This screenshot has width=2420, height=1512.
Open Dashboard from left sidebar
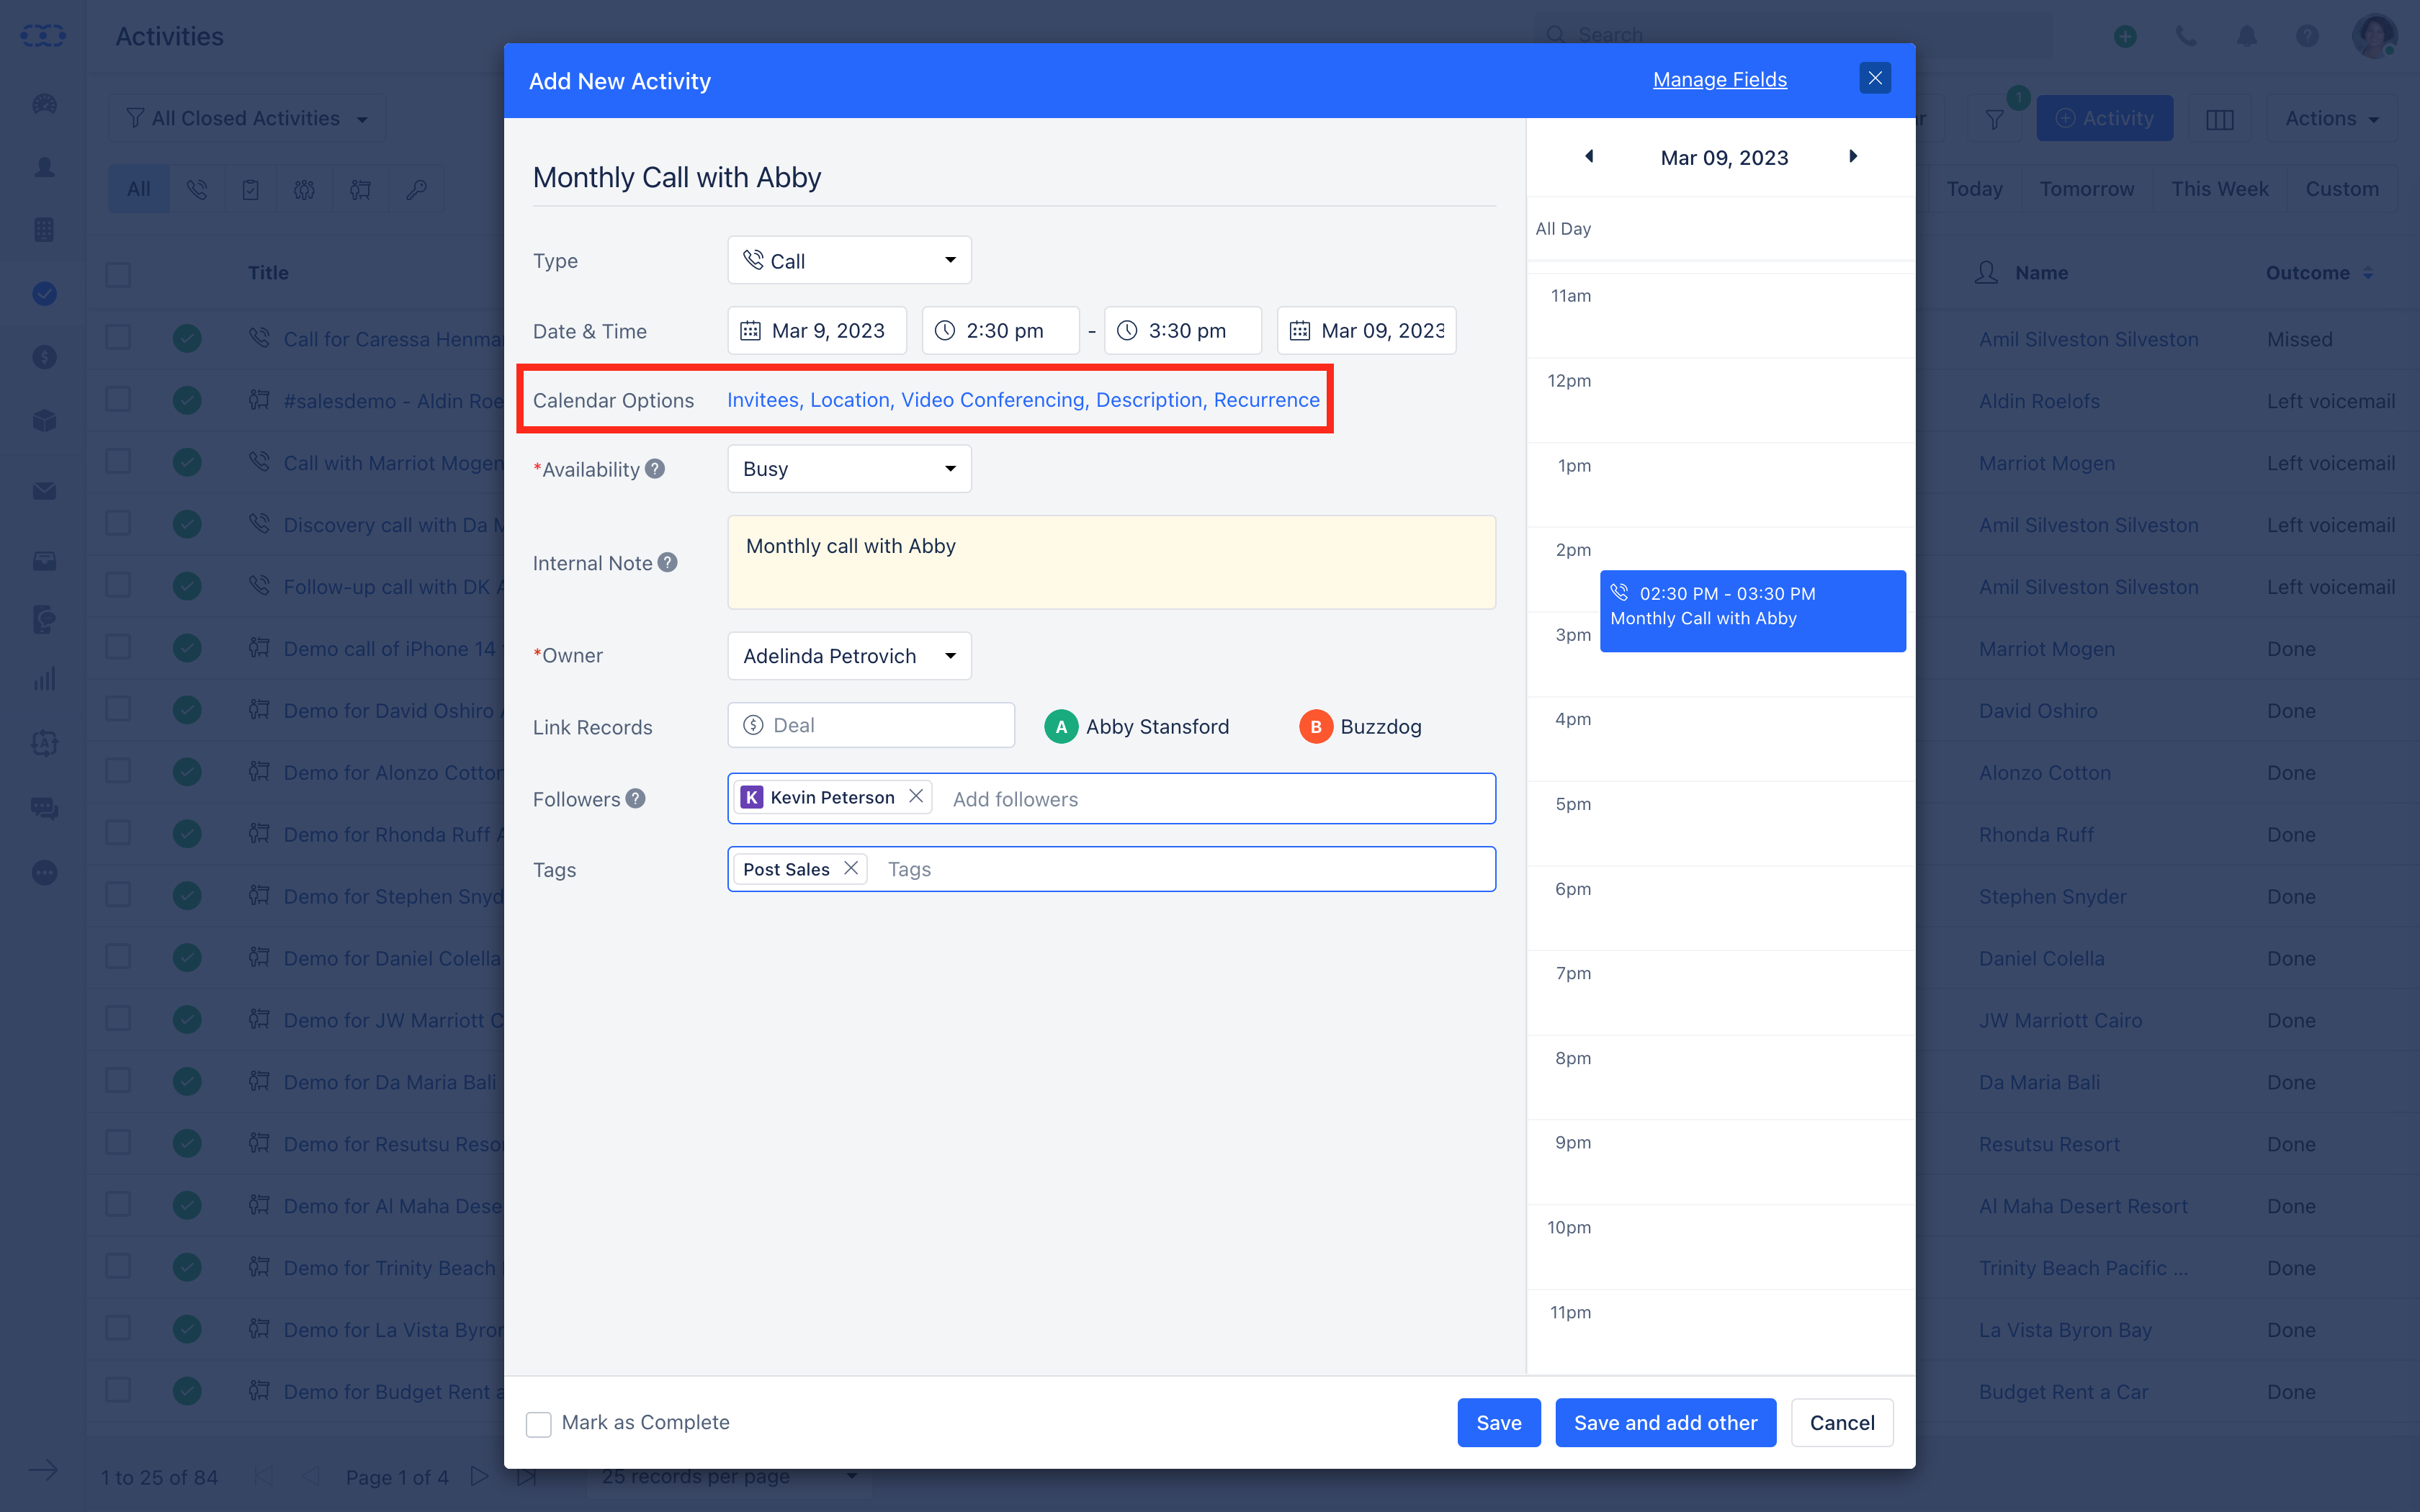tap(44, 104)
